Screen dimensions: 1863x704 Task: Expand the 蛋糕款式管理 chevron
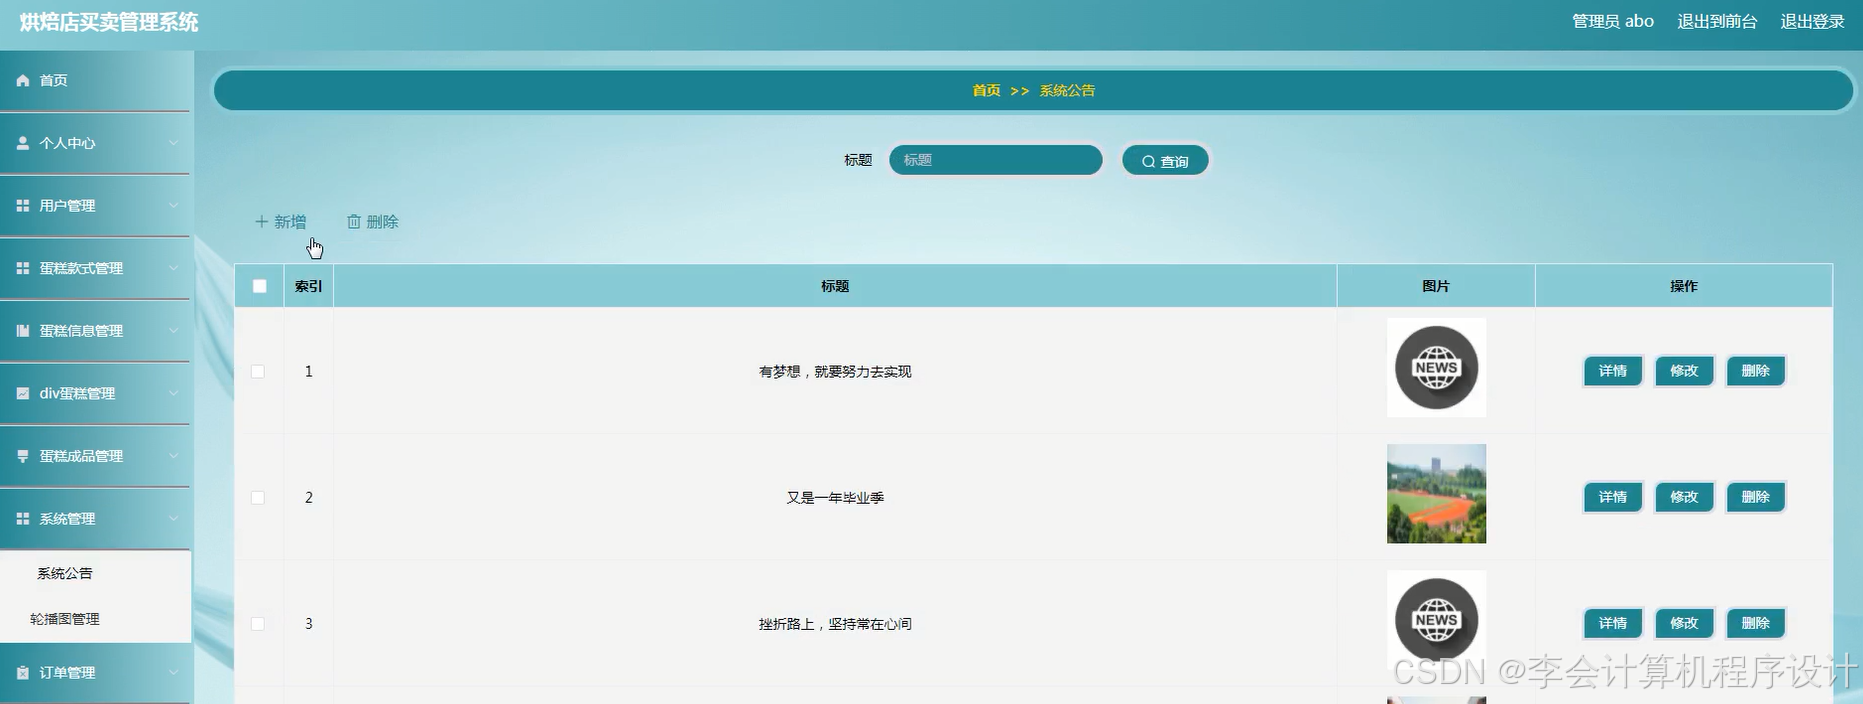coord(173,268)
